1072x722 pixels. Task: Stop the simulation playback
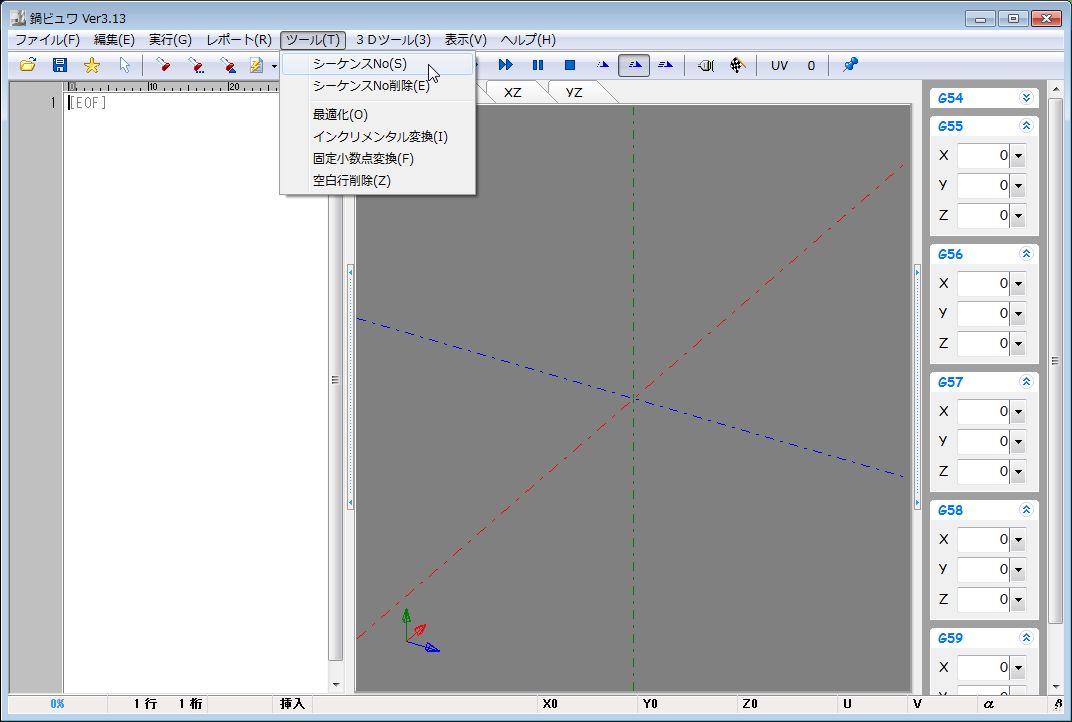(x=570, y=65)
